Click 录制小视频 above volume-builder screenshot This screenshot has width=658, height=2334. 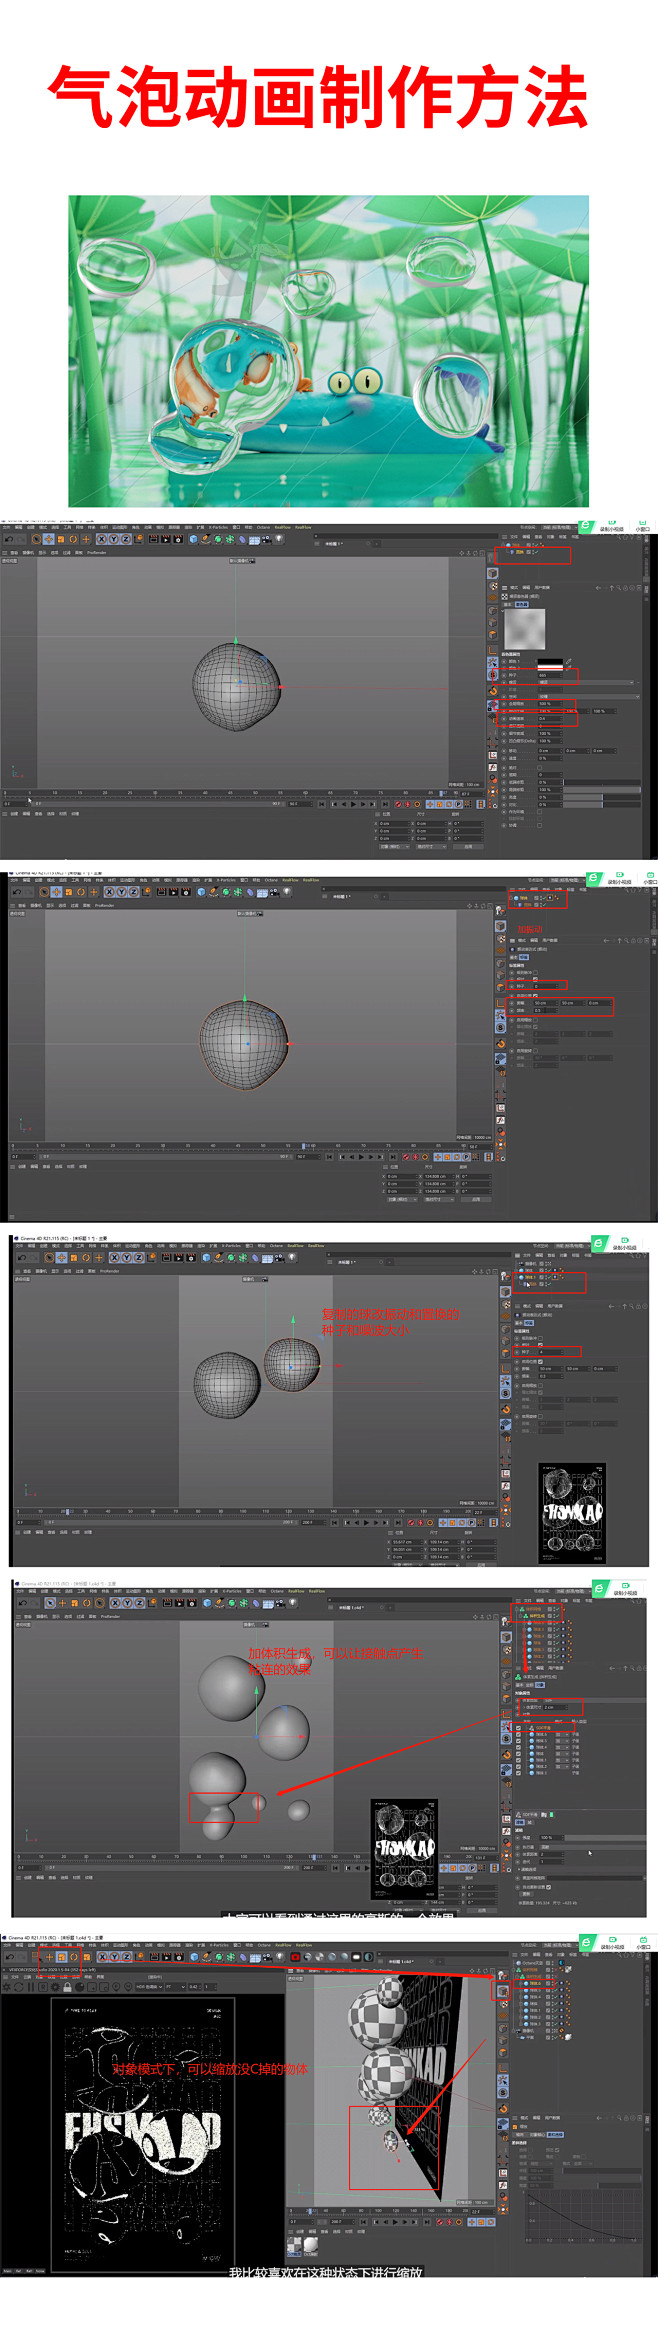(625, 1590)
